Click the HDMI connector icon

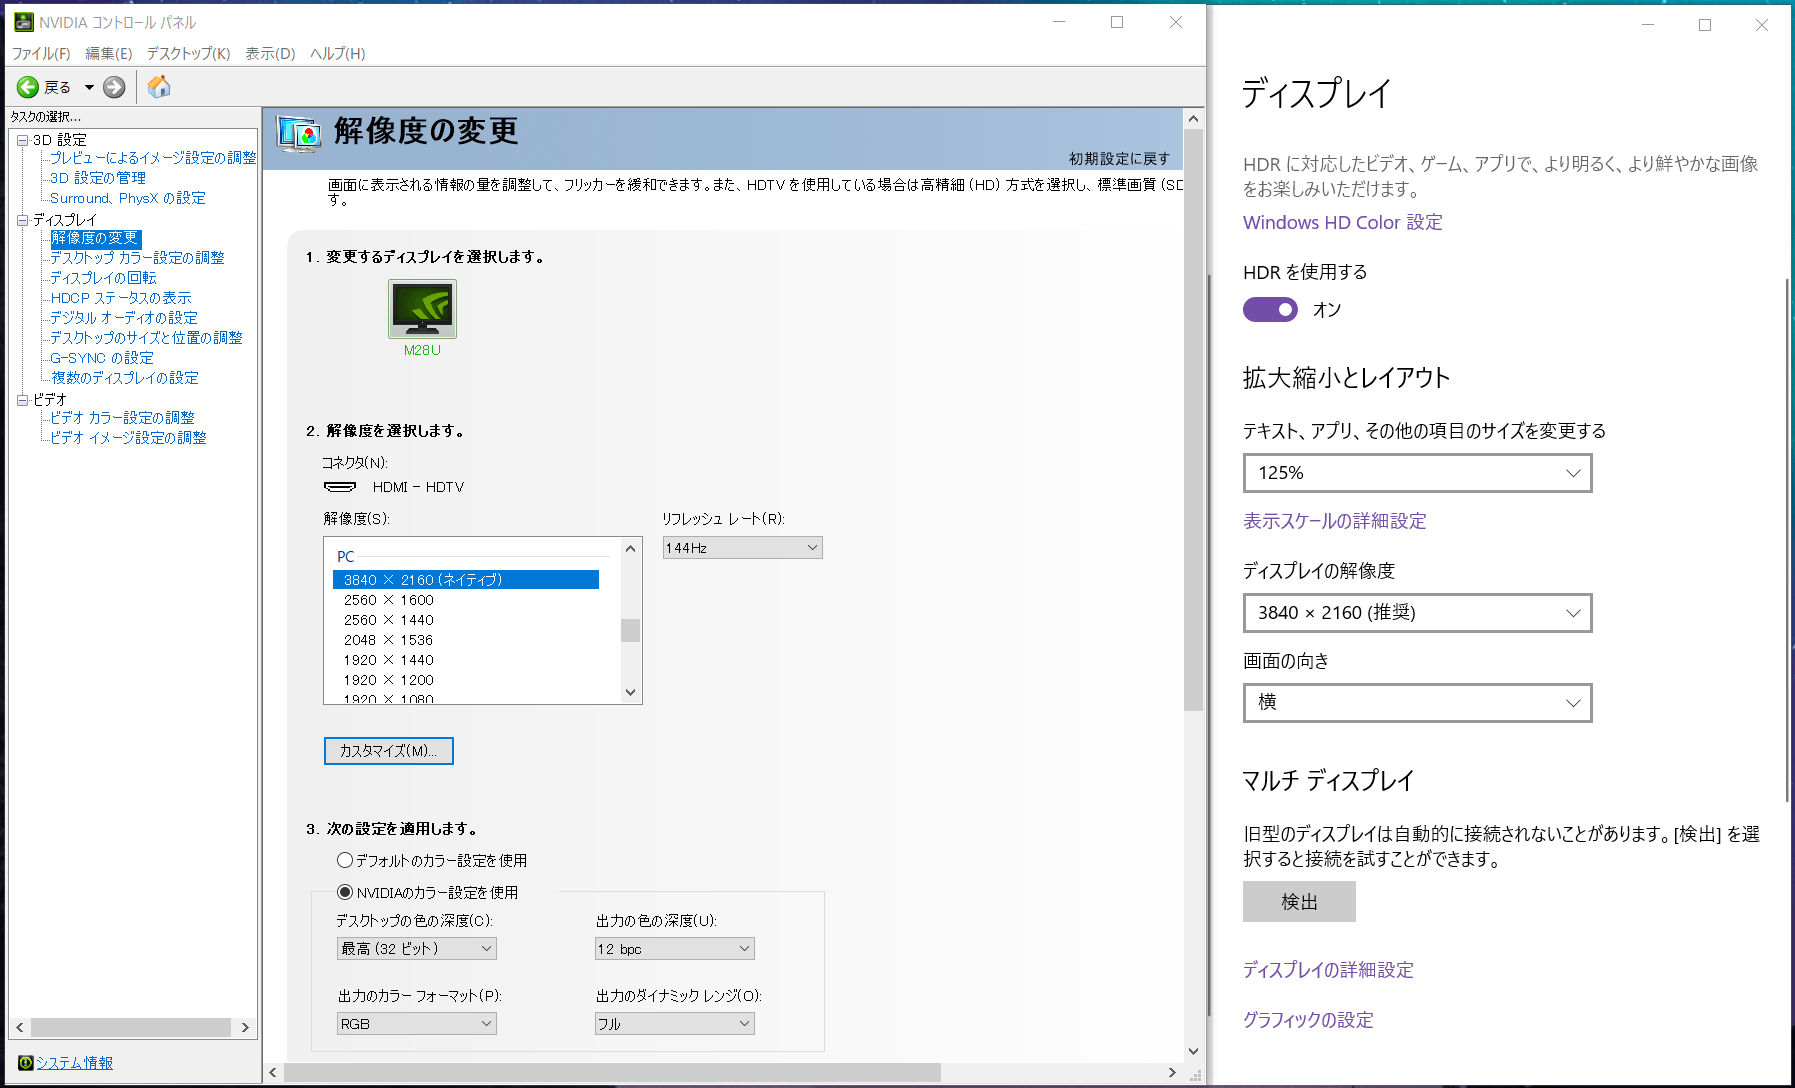click(x=340, y=487)
